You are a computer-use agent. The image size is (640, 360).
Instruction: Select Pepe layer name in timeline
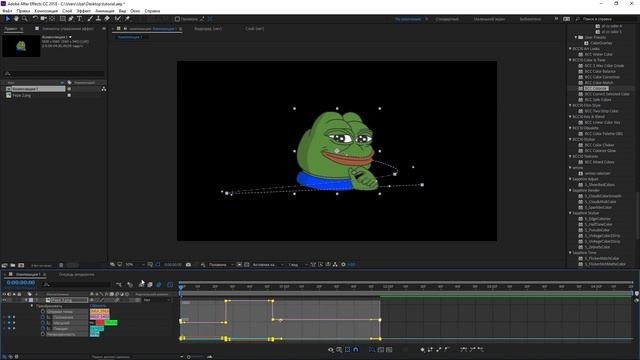coord(69,300)
